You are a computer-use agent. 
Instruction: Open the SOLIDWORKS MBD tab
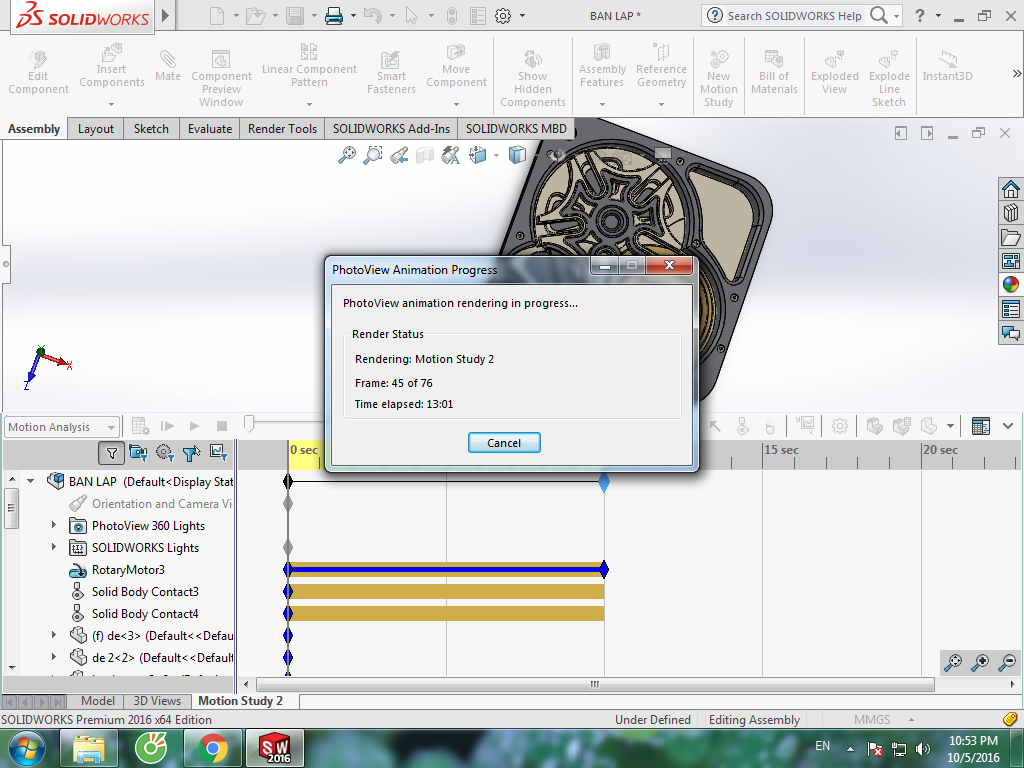[516, 129]
